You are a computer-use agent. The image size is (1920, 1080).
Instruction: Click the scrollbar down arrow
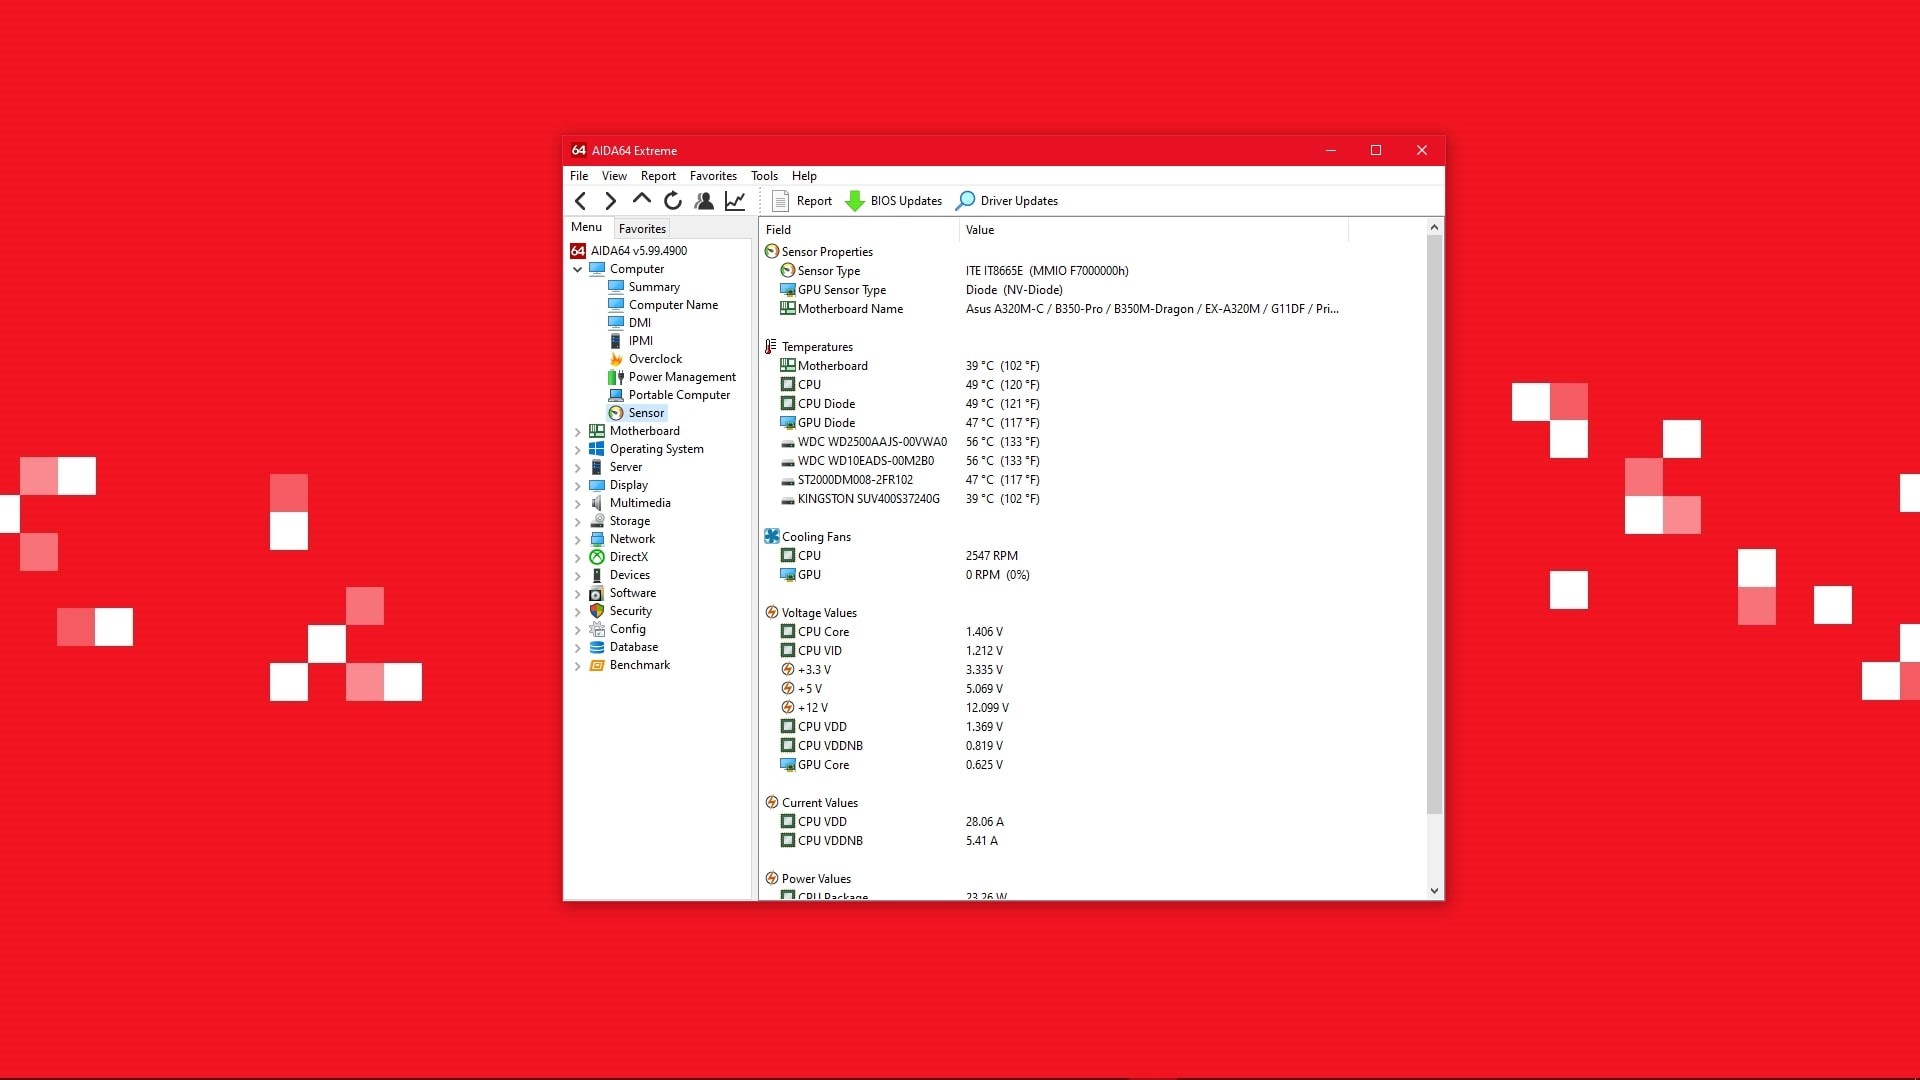[1434, 891]
